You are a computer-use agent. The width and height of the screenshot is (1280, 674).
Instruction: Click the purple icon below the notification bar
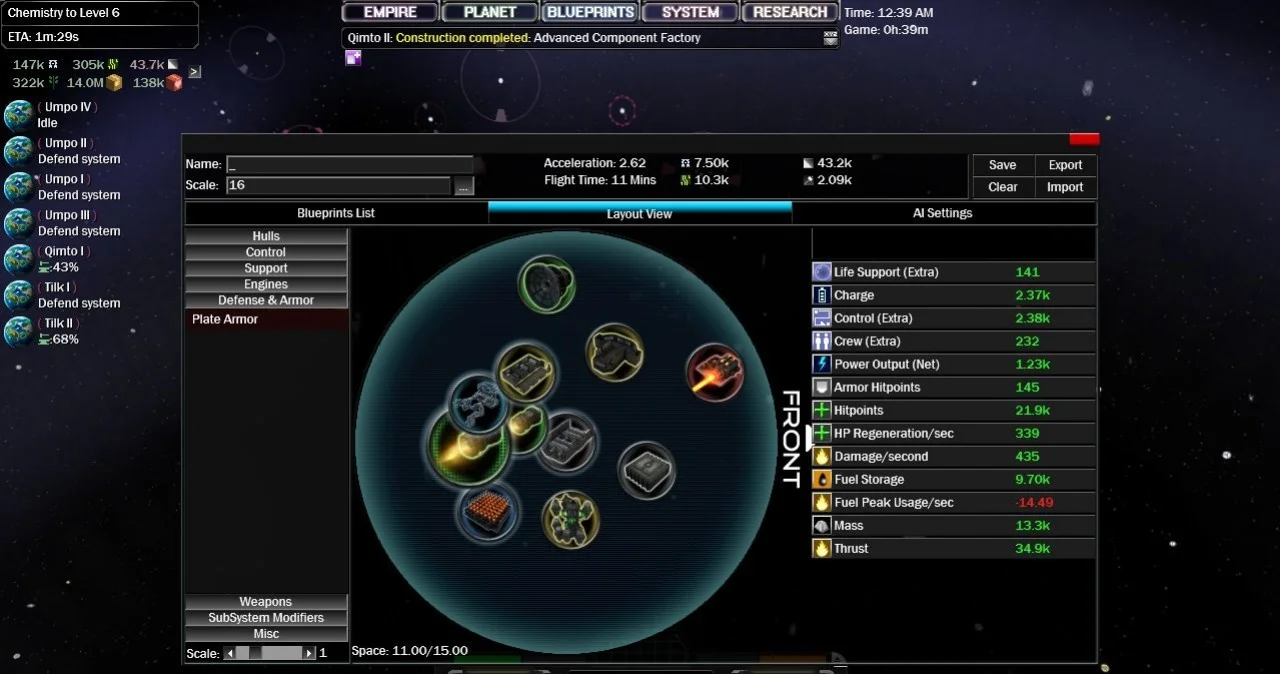[x=353, y=58]
